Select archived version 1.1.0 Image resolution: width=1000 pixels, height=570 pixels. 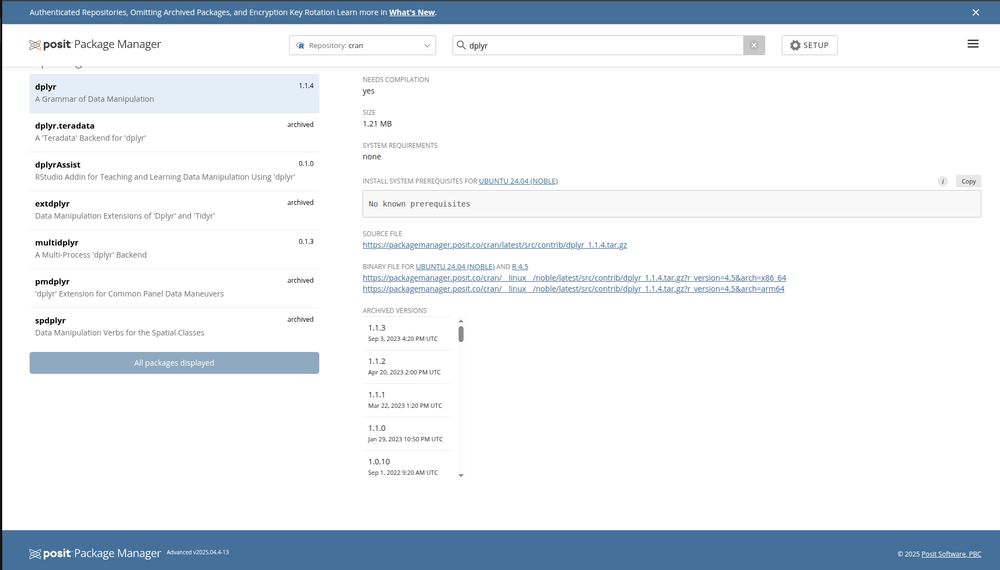407,434
